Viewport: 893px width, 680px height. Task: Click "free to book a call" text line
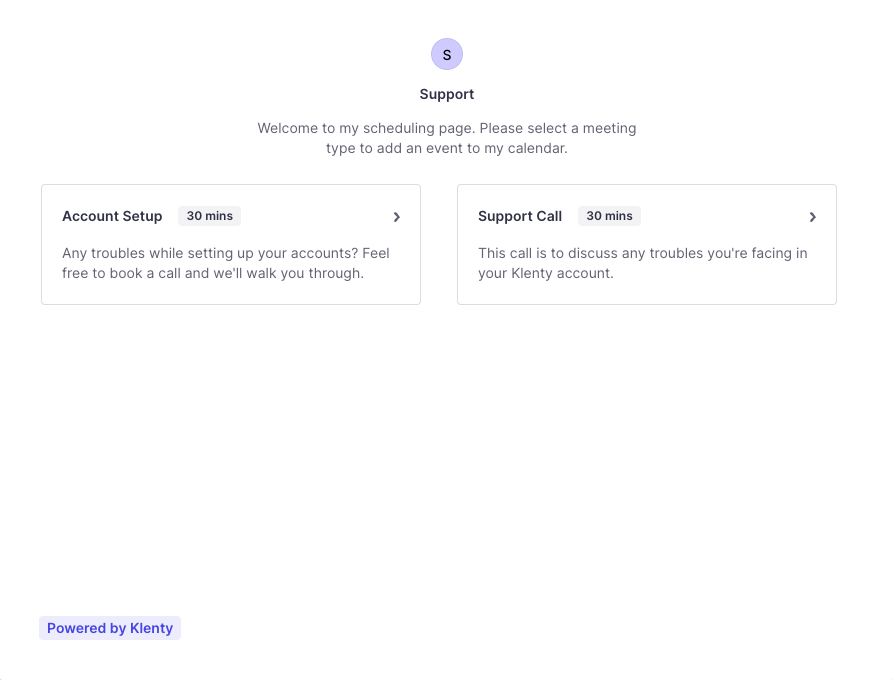coord(213,273)
